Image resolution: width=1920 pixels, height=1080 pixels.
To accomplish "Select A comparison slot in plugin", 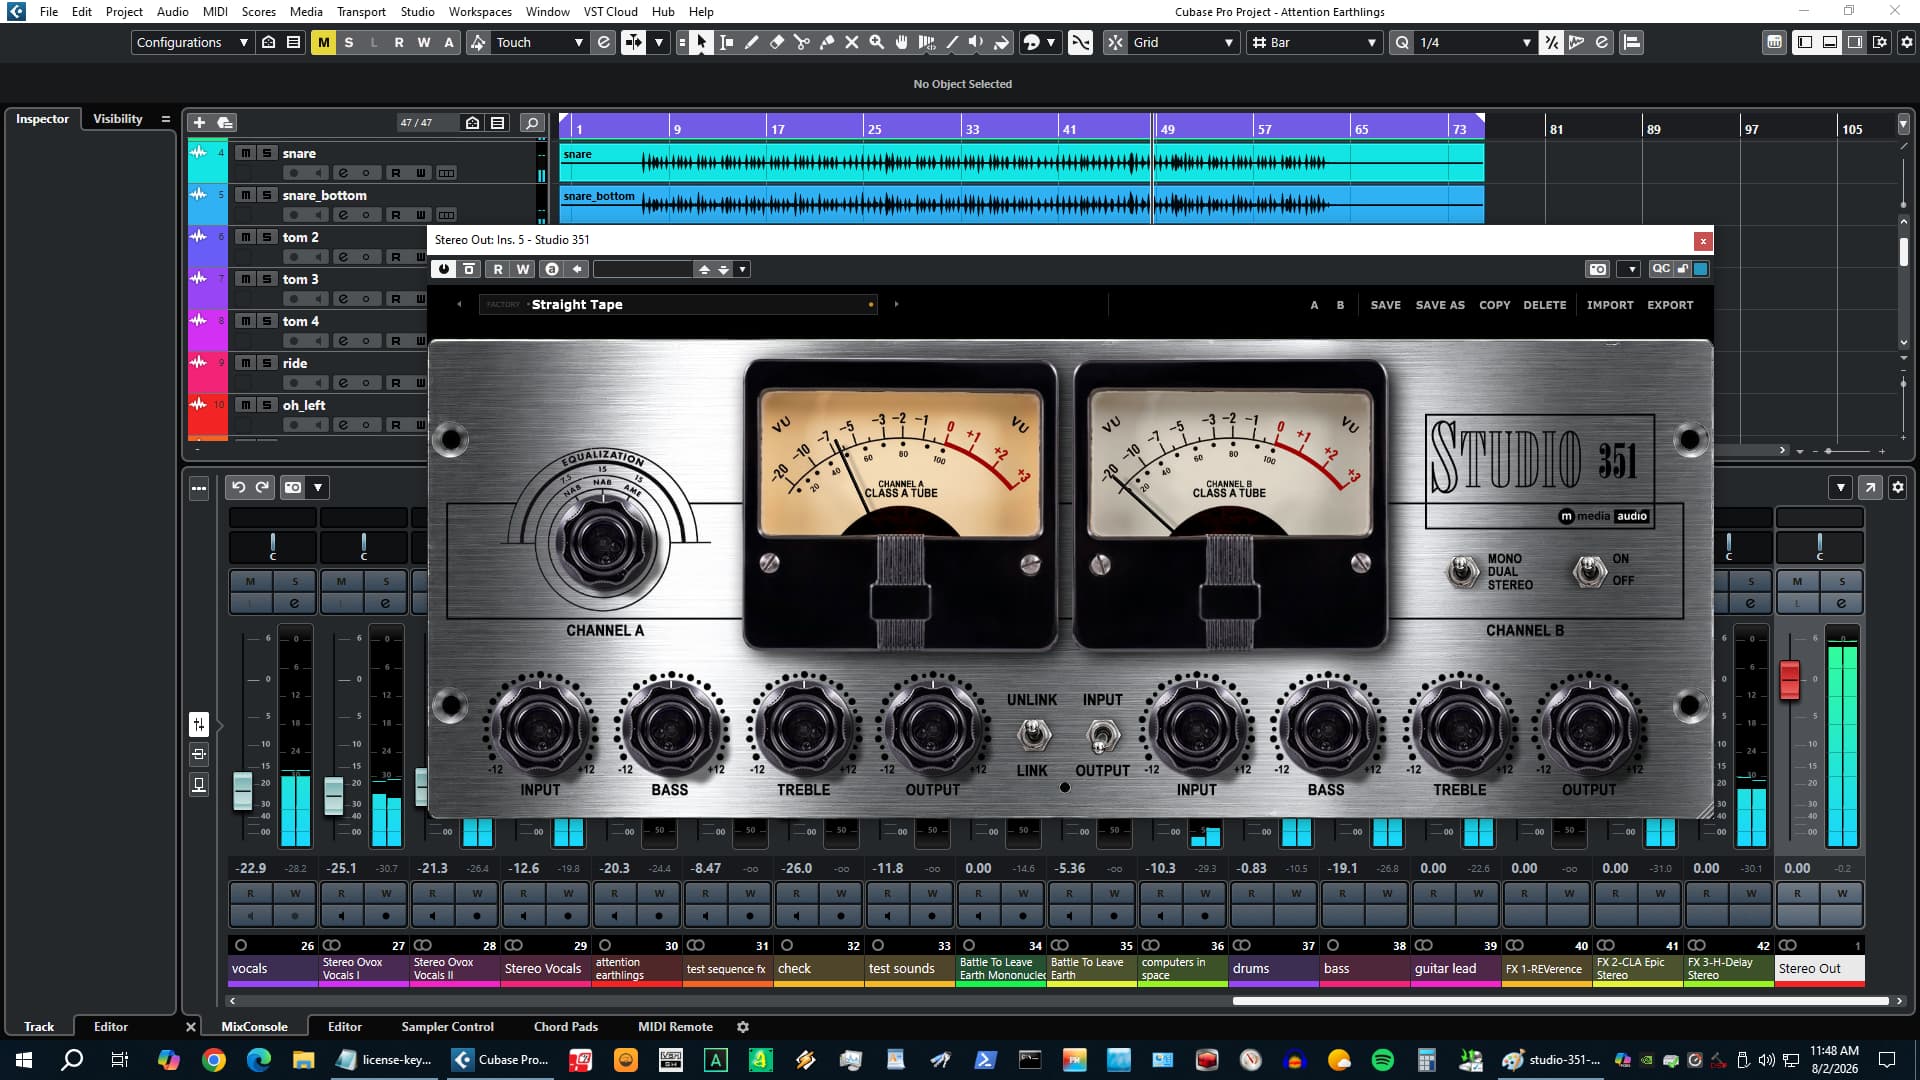I will click(1314, 305).
